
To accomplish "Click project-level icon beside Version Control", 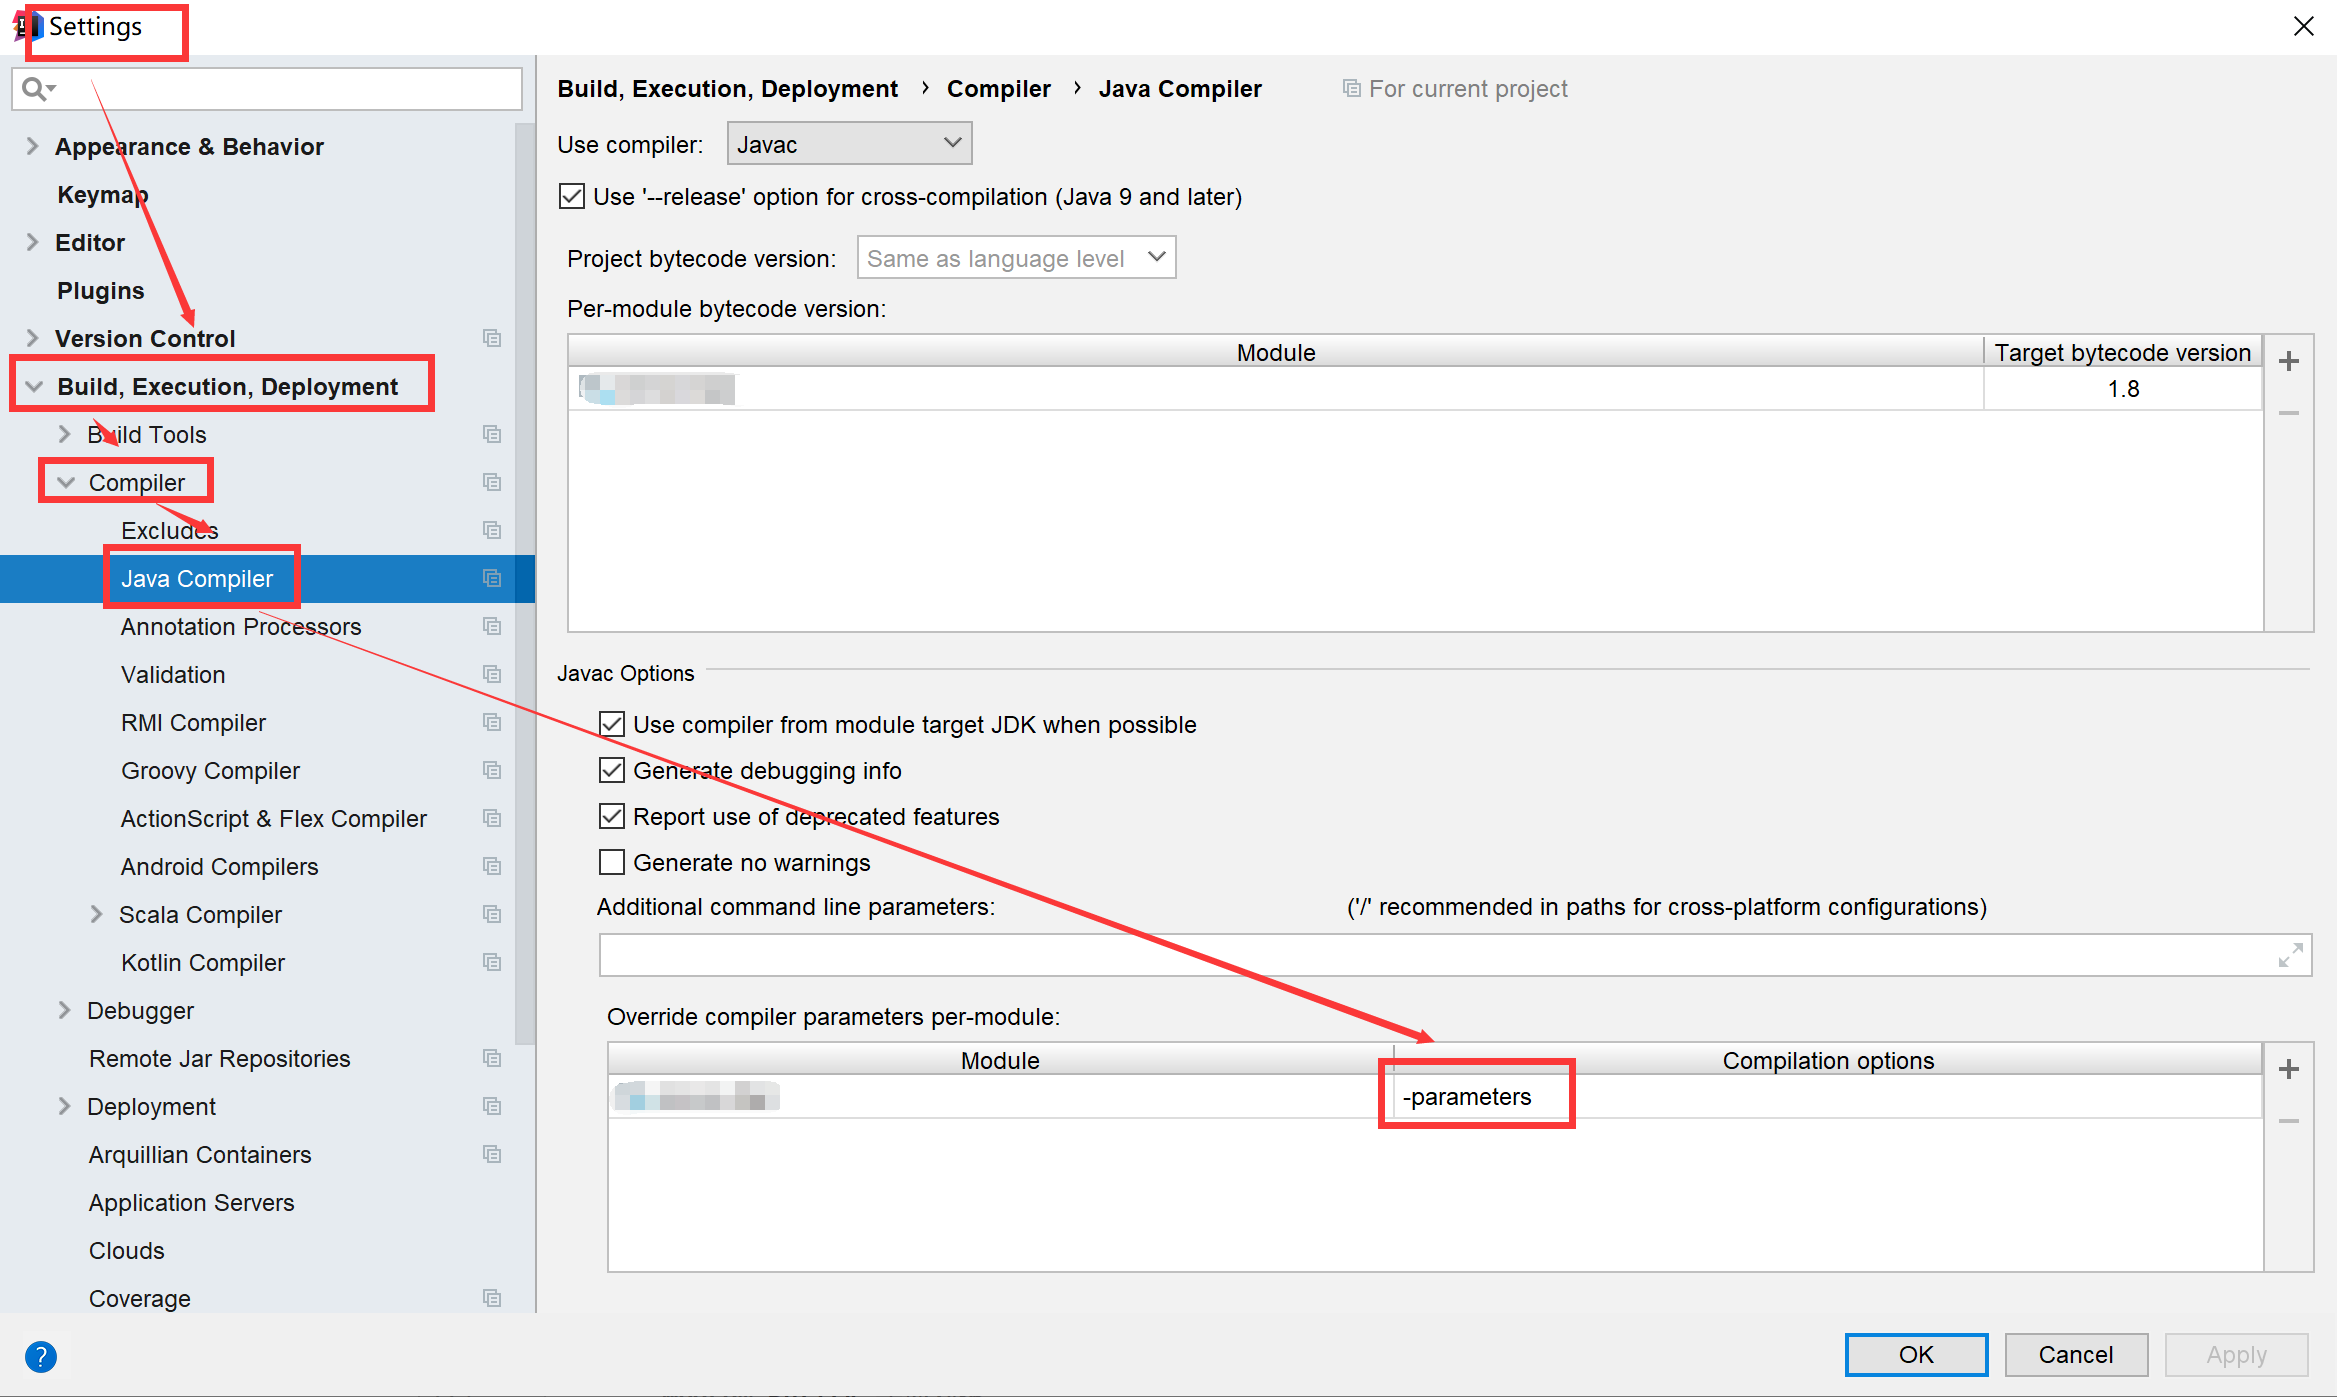I will [491, 338].
